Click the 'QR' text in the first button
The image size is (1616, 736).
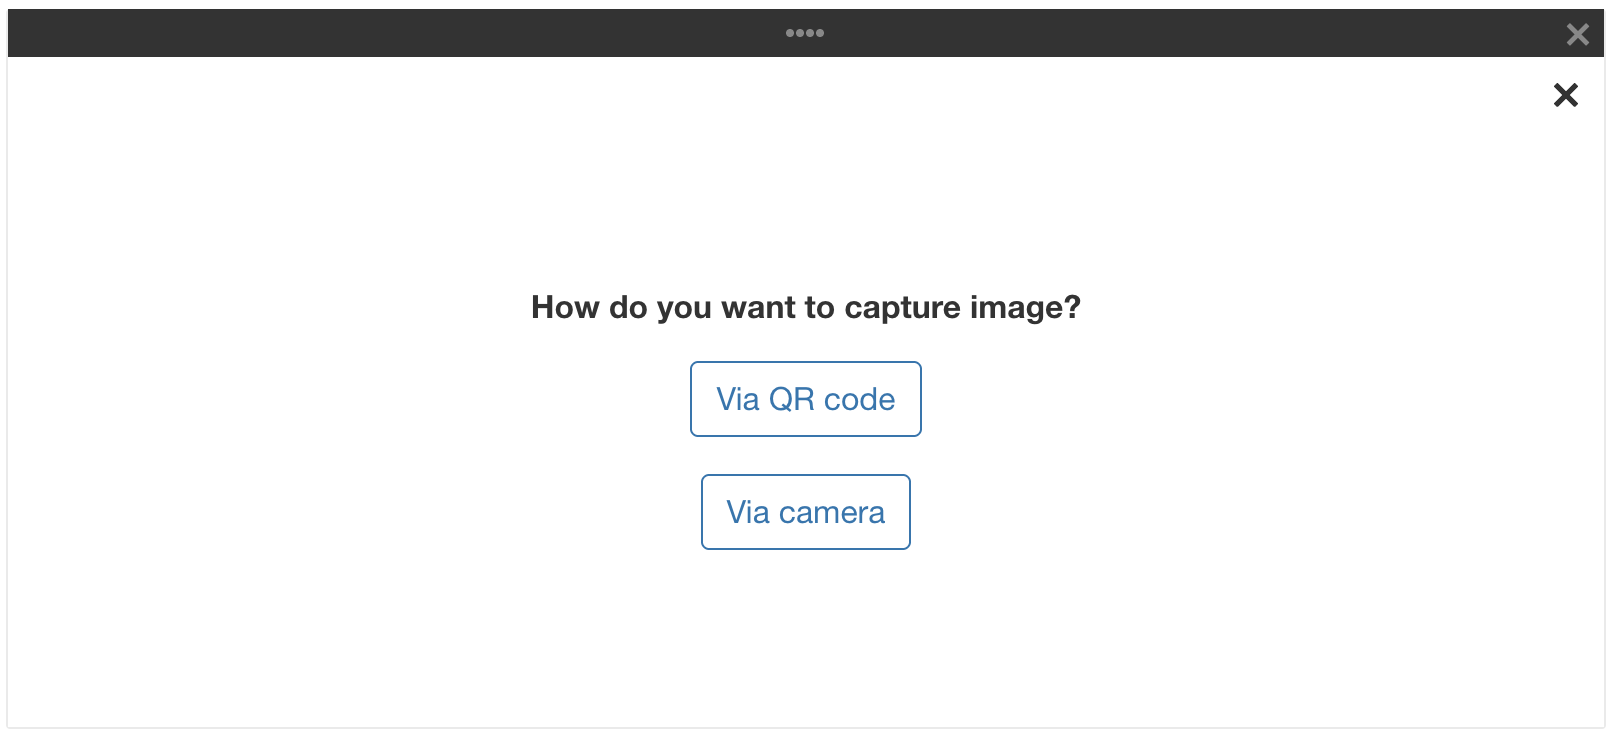pyautogui.click(x=792, y=399)
